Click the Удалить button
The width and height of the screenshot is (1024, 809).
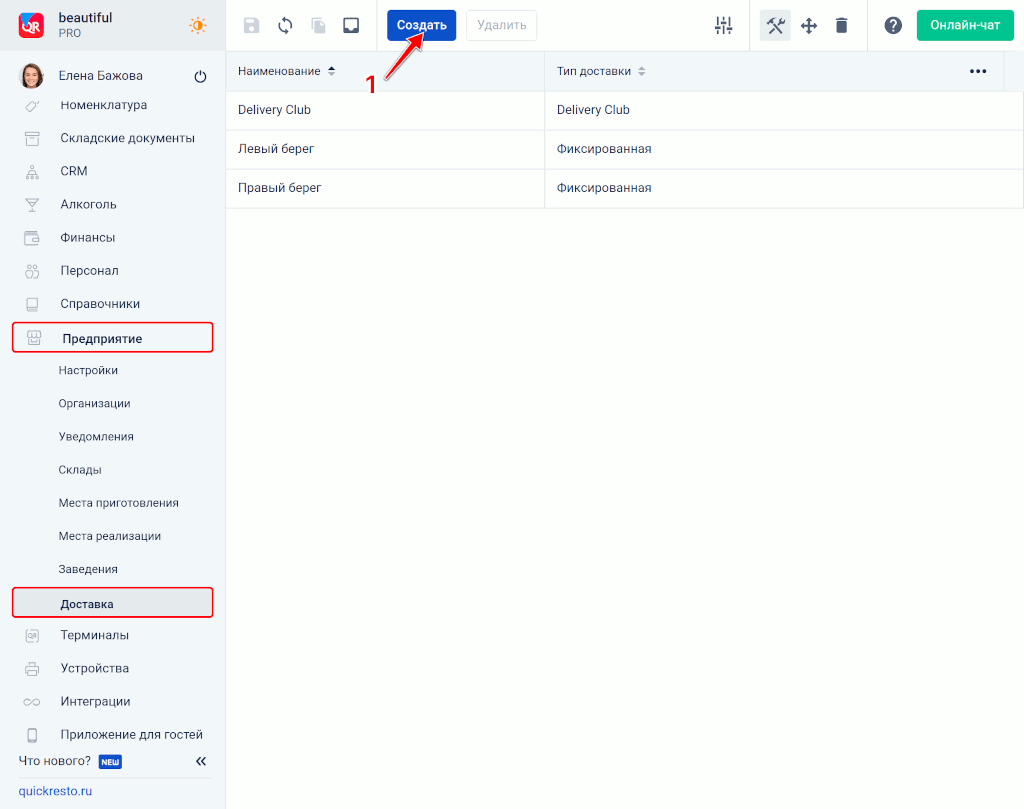(x=502, y=25)
